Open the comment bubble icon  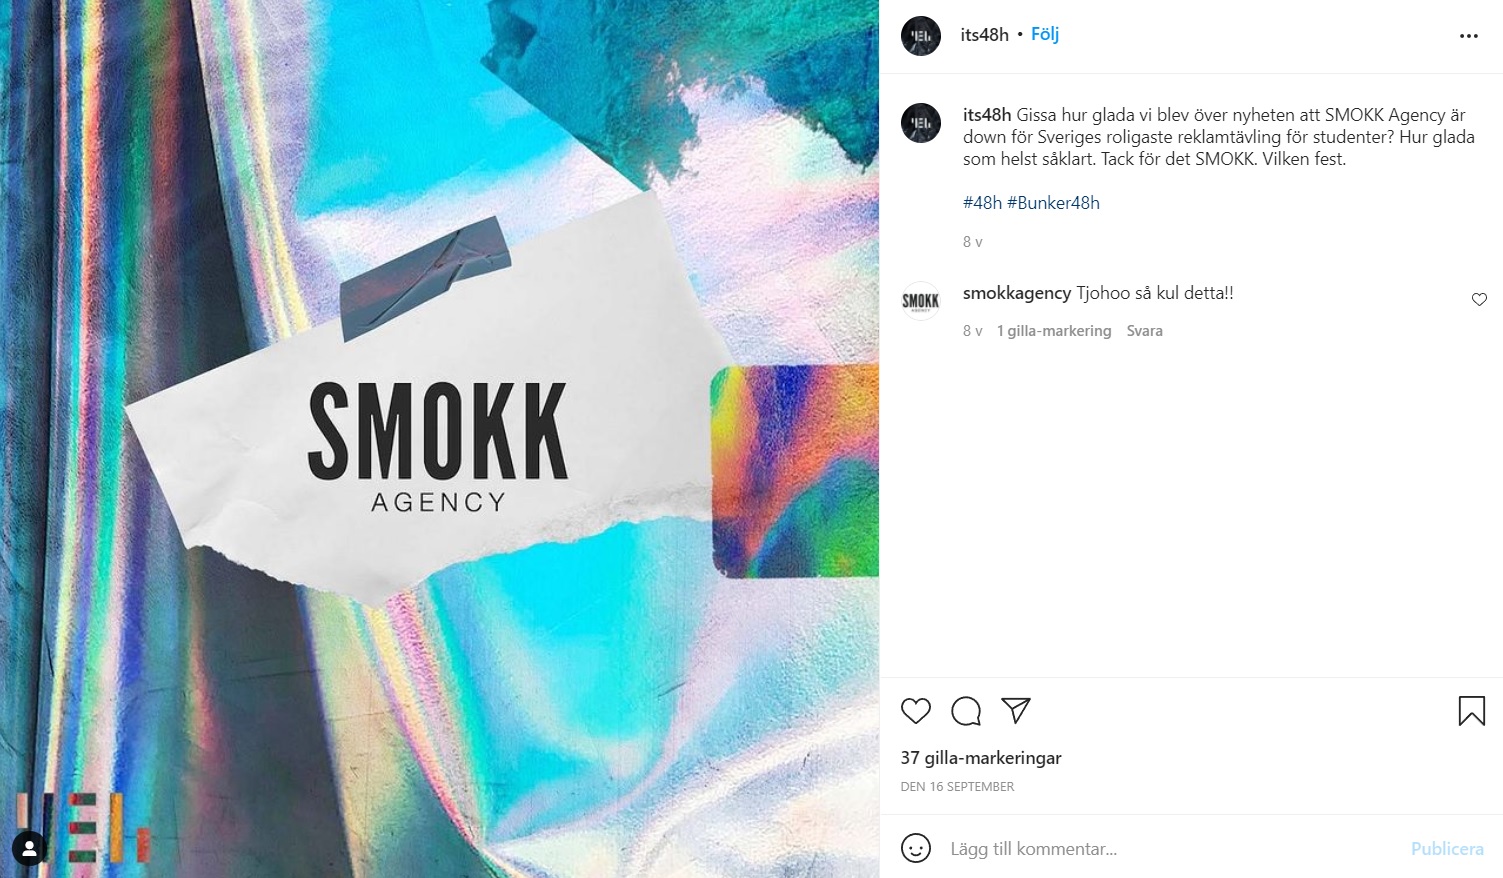click(966, 711)
